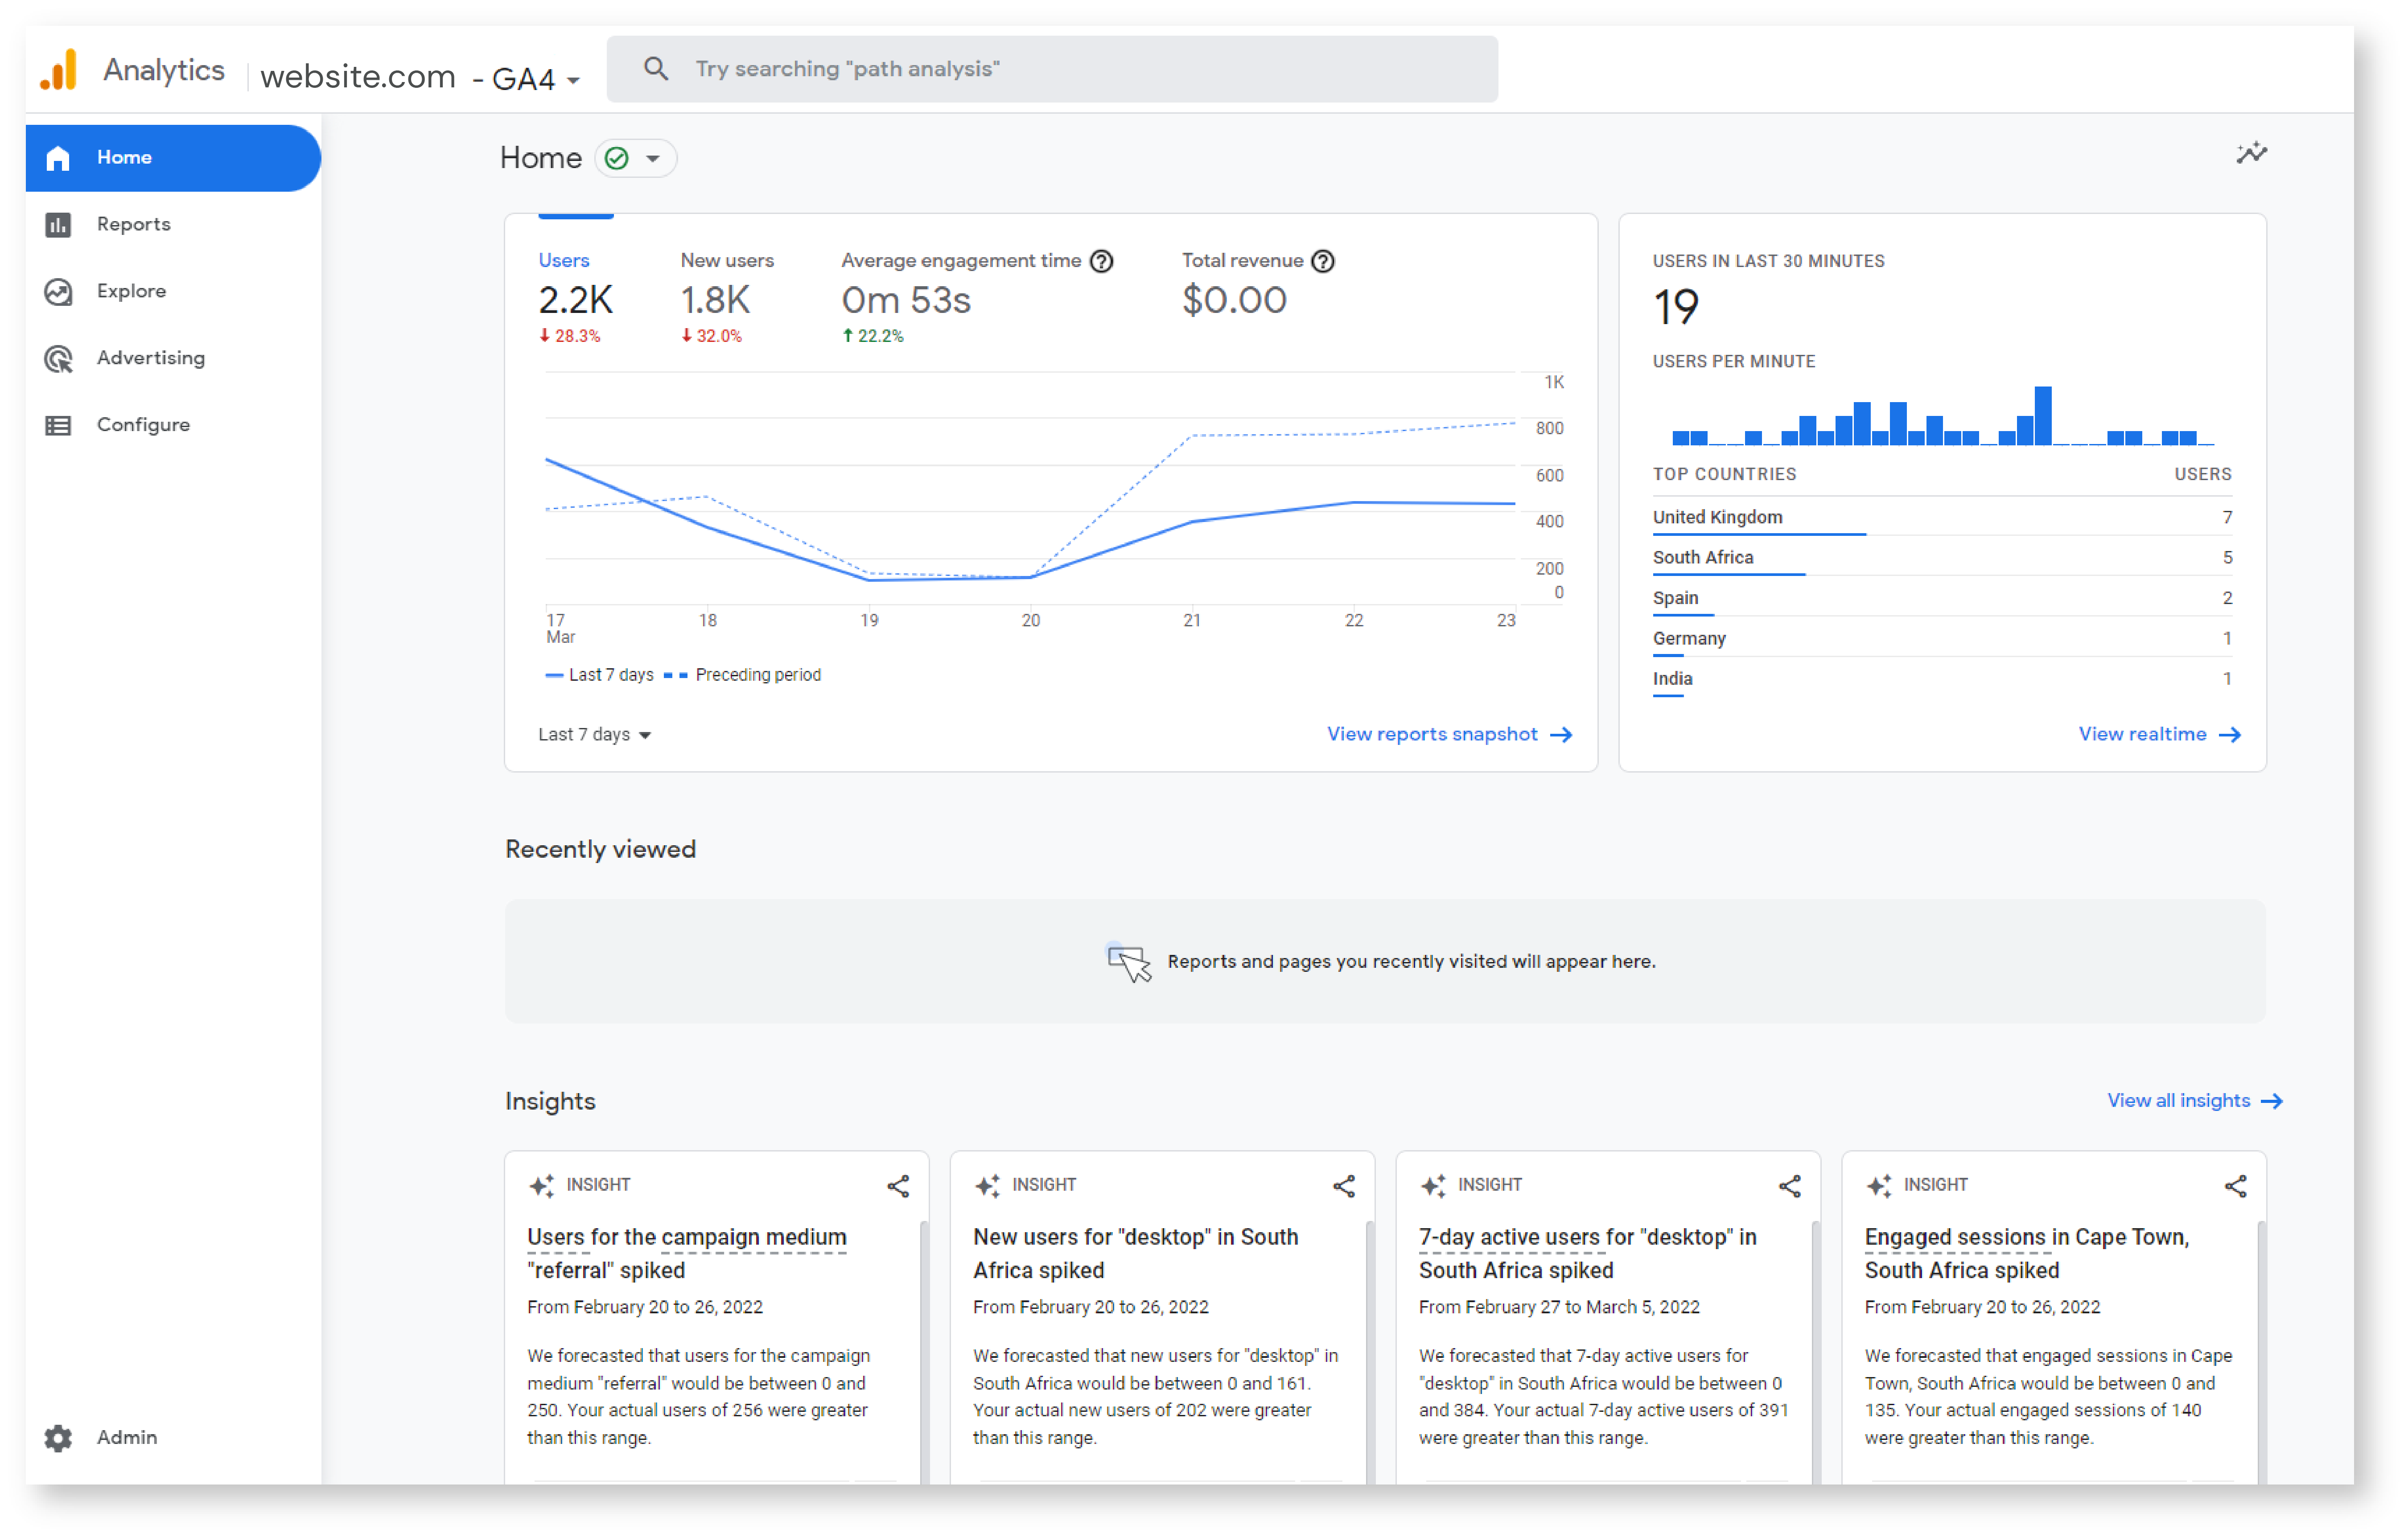
Task: Open insight titled Users for campaign medium referral
Action: (687, 1253)
